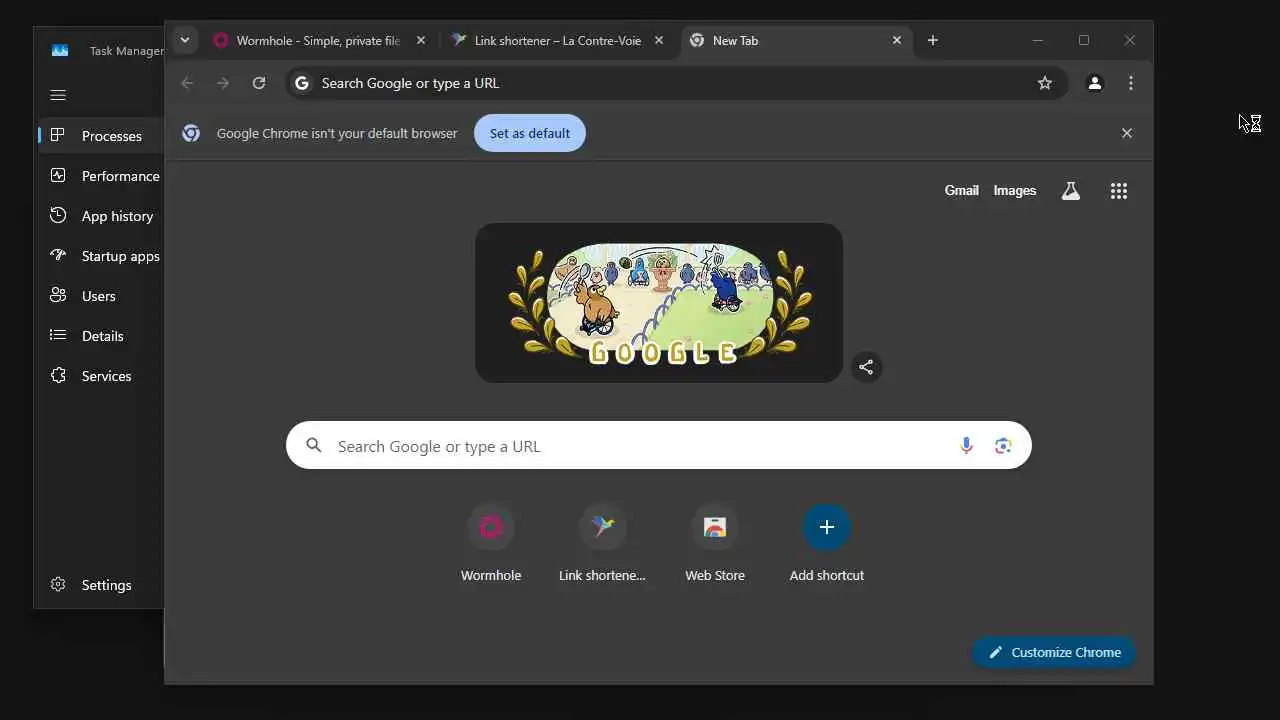Focus the Chrome address bar
The height and width of the screenshot is (720, 1280).
[675, 83]
